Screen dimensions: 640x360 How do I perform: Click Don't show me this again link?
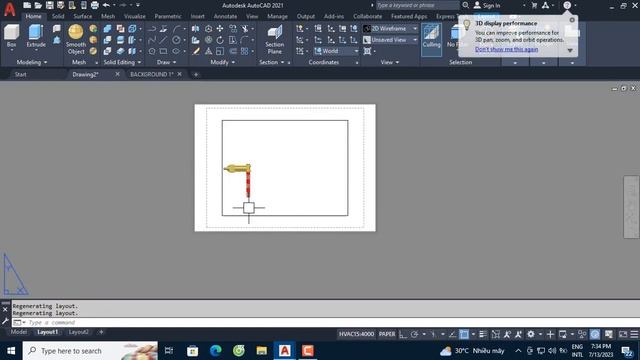pyautogui.click(x=506, y=49)
